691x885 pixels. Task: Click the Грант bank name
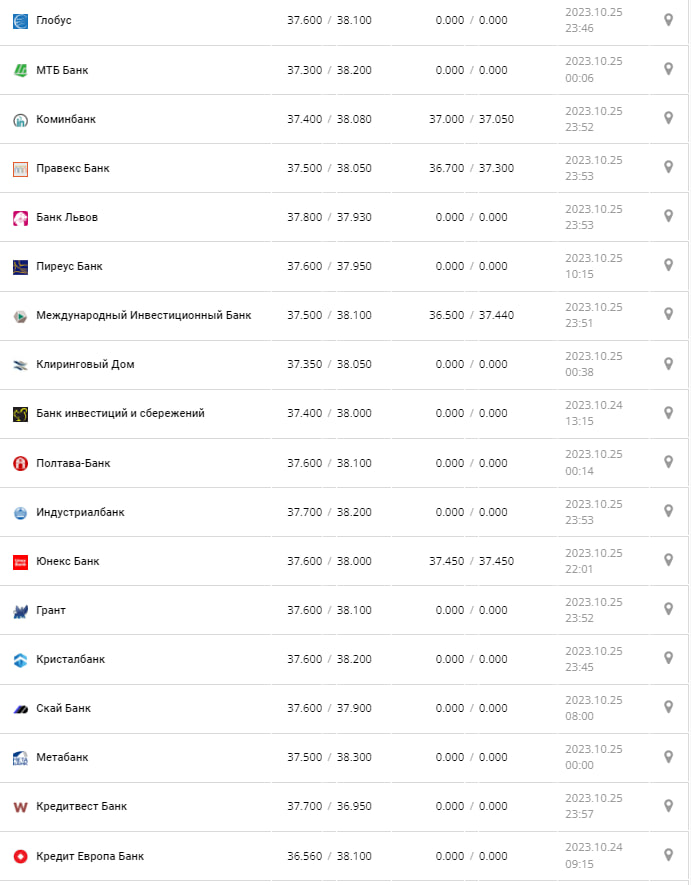click(51, 611)
